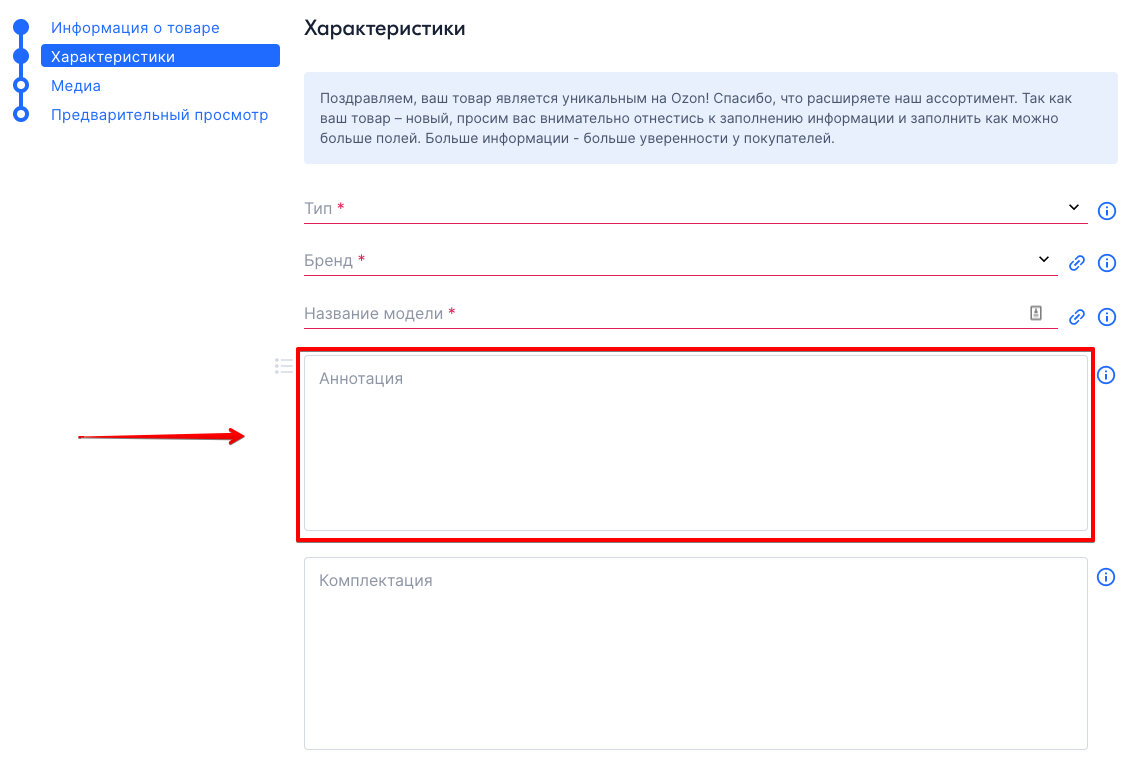Image resolution: width=1140 pixels, height=778 pixels.
Task: Click link icon next to Название модели
Action: [x=1076, y=317]
